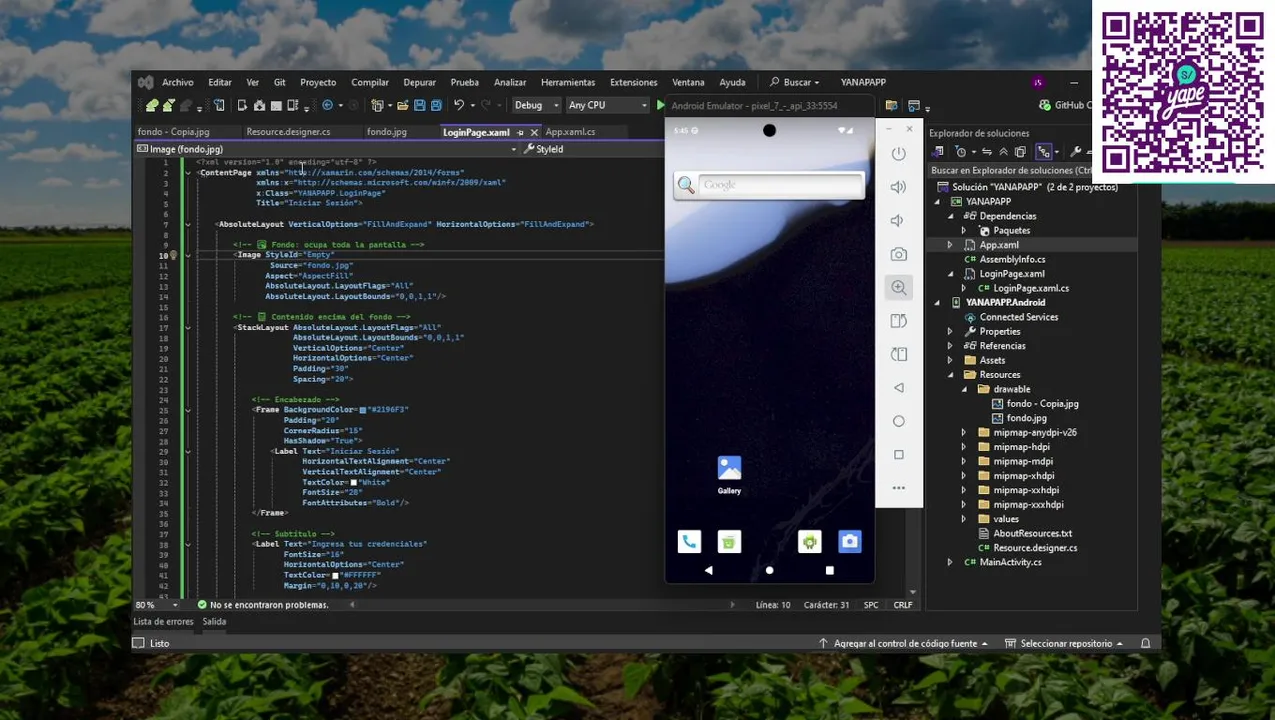Expand the values folder
The width and height of the screenshot is (1275, 720).
tap(963, 519)
